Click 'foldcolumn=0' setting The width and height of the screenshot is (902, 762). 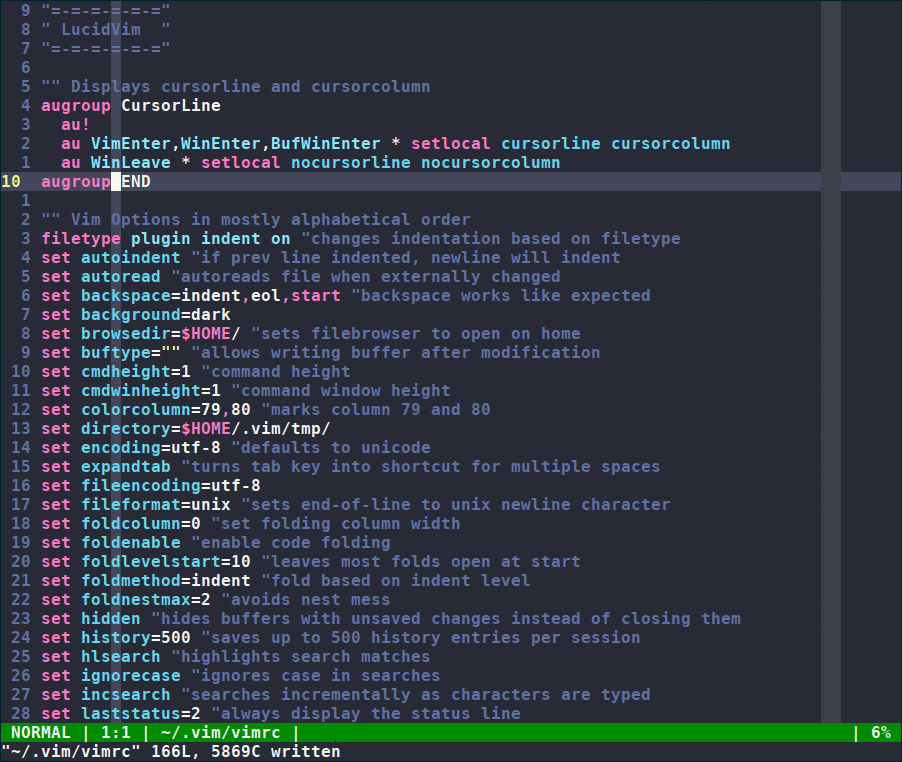(x=140, y=523)
